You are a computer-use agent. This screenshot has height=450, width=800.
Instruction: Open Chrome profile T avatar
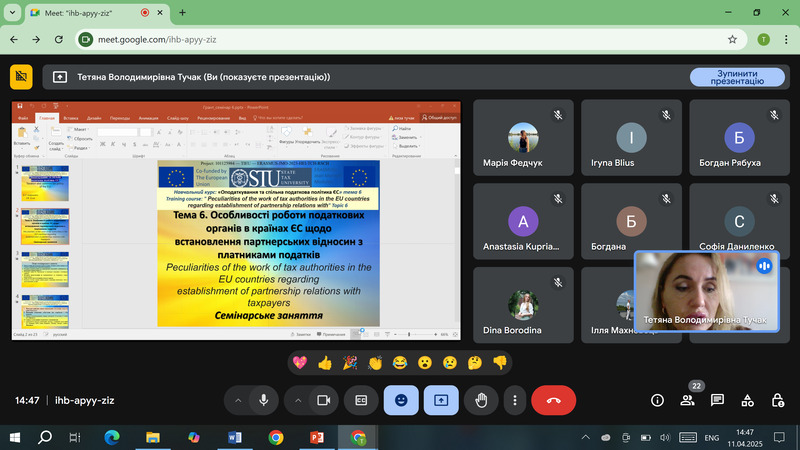coord(764,39)
